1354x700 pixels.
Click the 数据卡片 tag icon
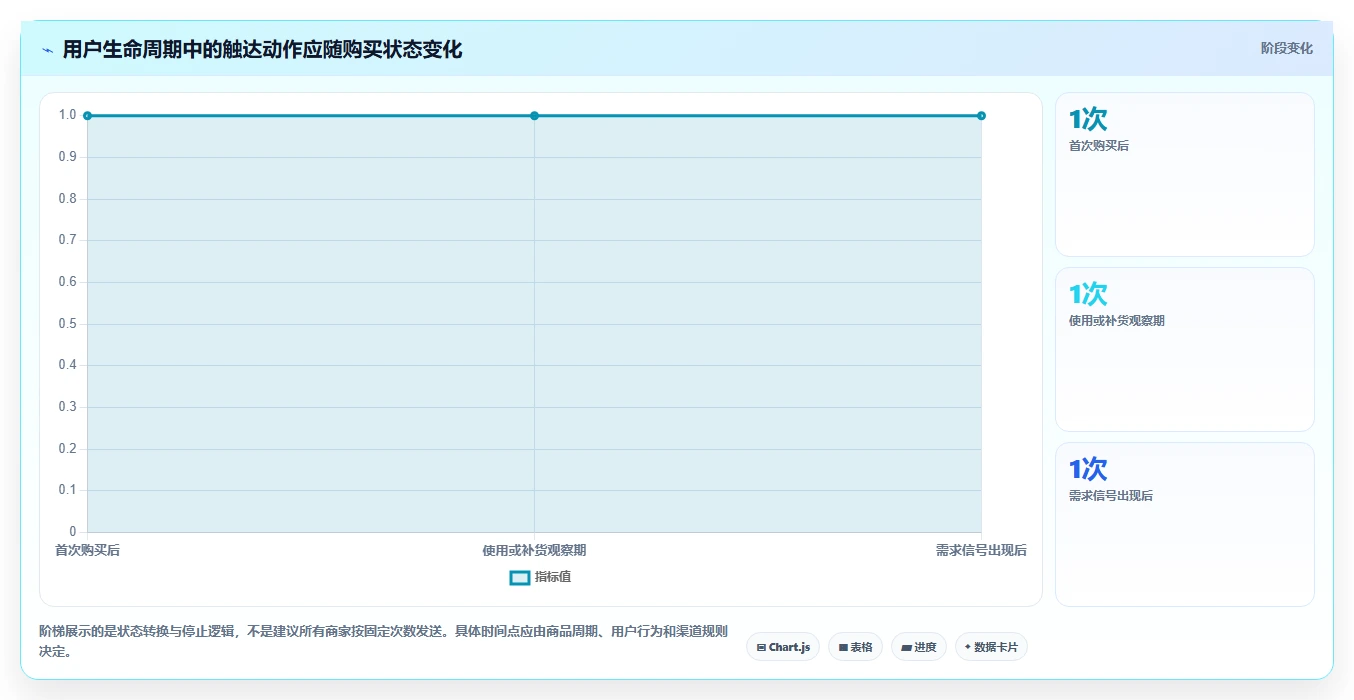(x=968, y=647)
